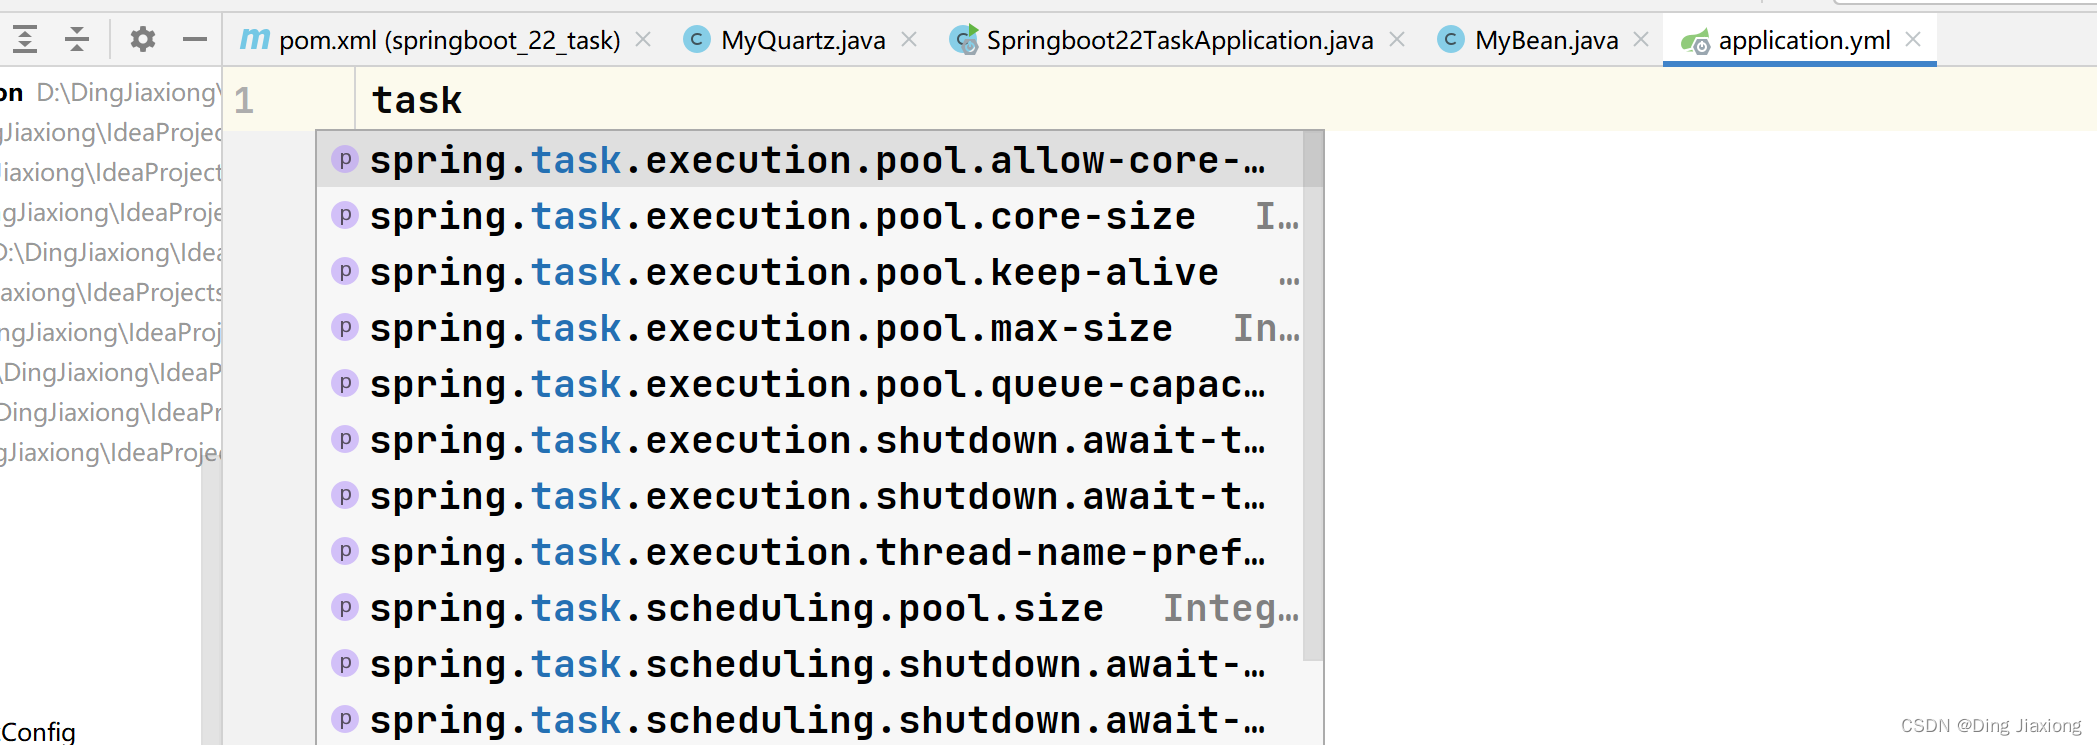This screenshot has width=2097, height=745.
Task: Choose spring.task.scheduling.pool.size suggestion
Action: [x=810, y=608]
